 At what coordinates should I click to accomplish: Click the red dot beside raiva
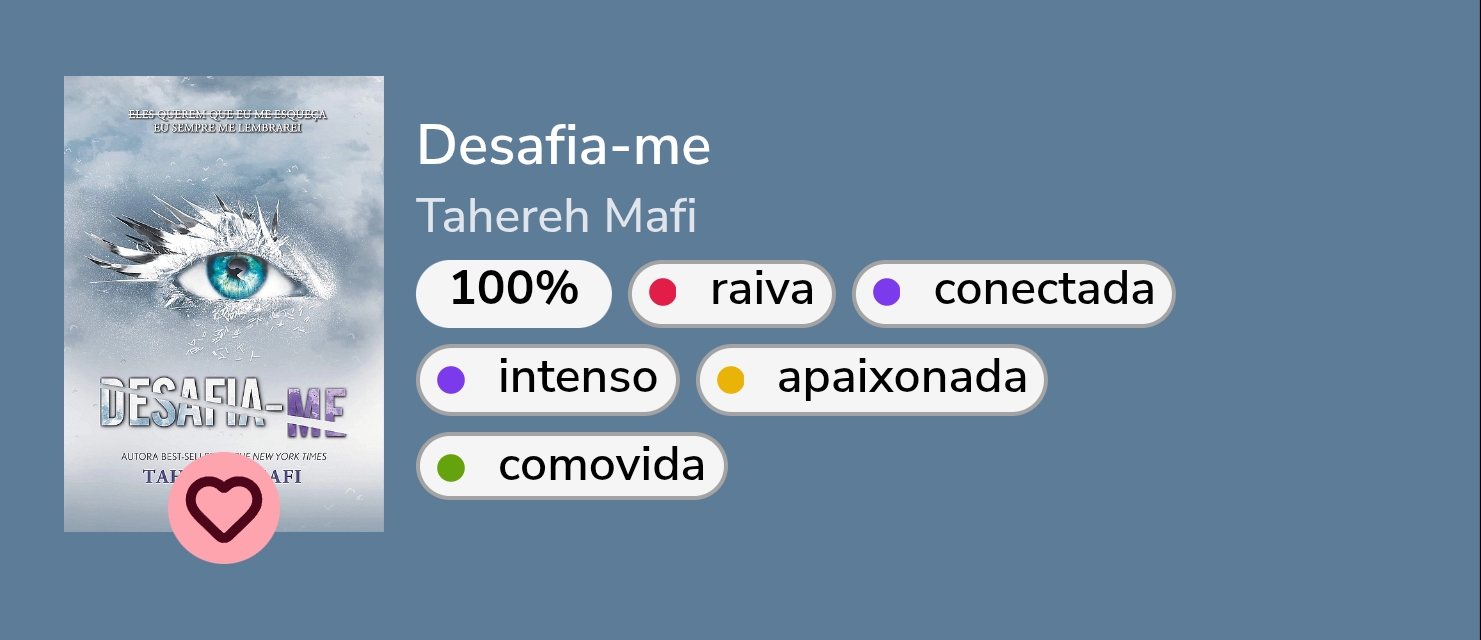tap(663, 292)
